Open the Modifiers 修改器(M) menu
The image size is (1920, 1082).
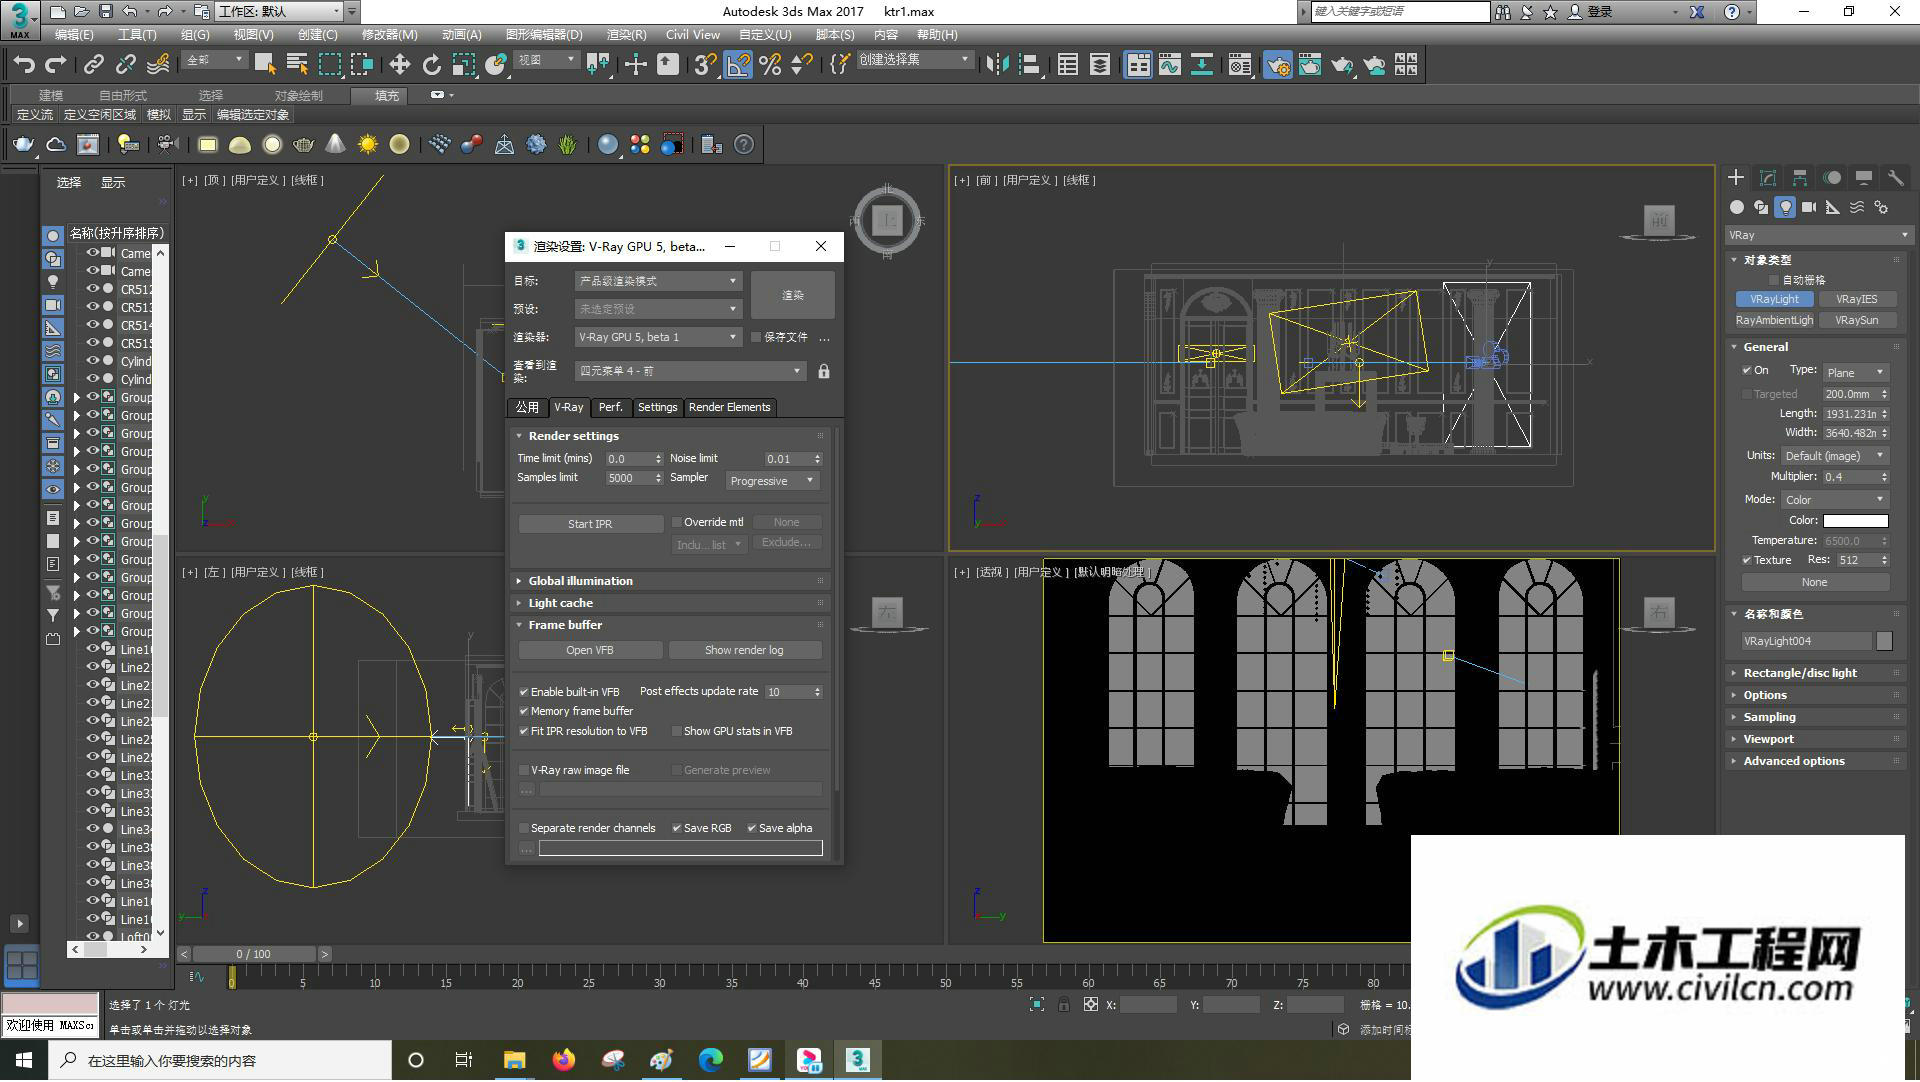click(x=389, y=35)
